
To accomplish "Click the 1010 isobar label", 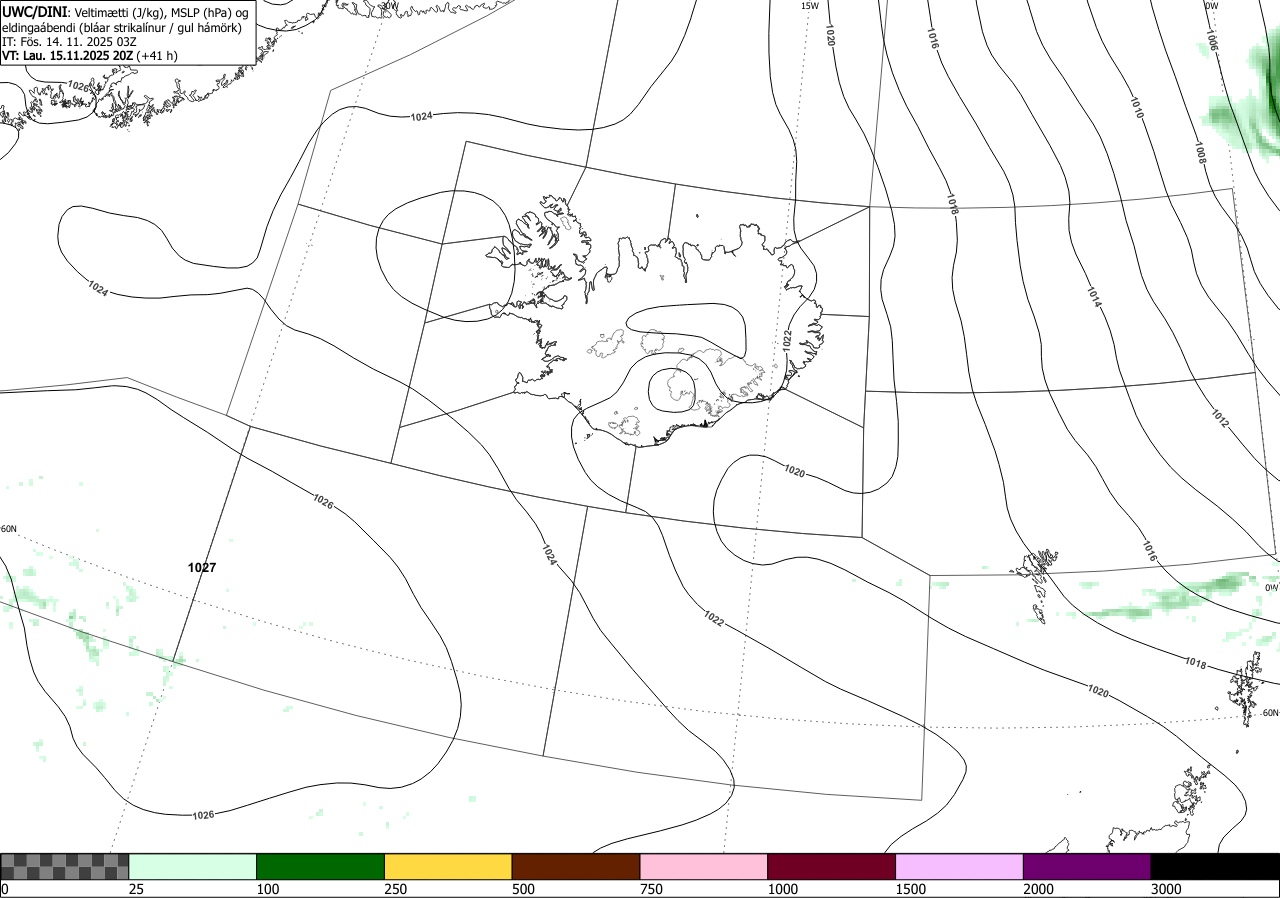I will [x=1136, y=108].
